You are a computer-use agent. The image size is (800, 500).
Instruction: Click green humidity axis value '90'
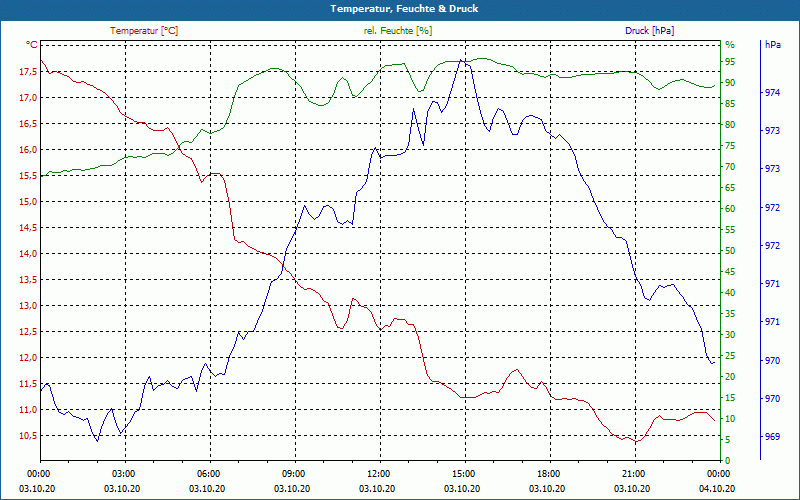[x=730, y=83]
